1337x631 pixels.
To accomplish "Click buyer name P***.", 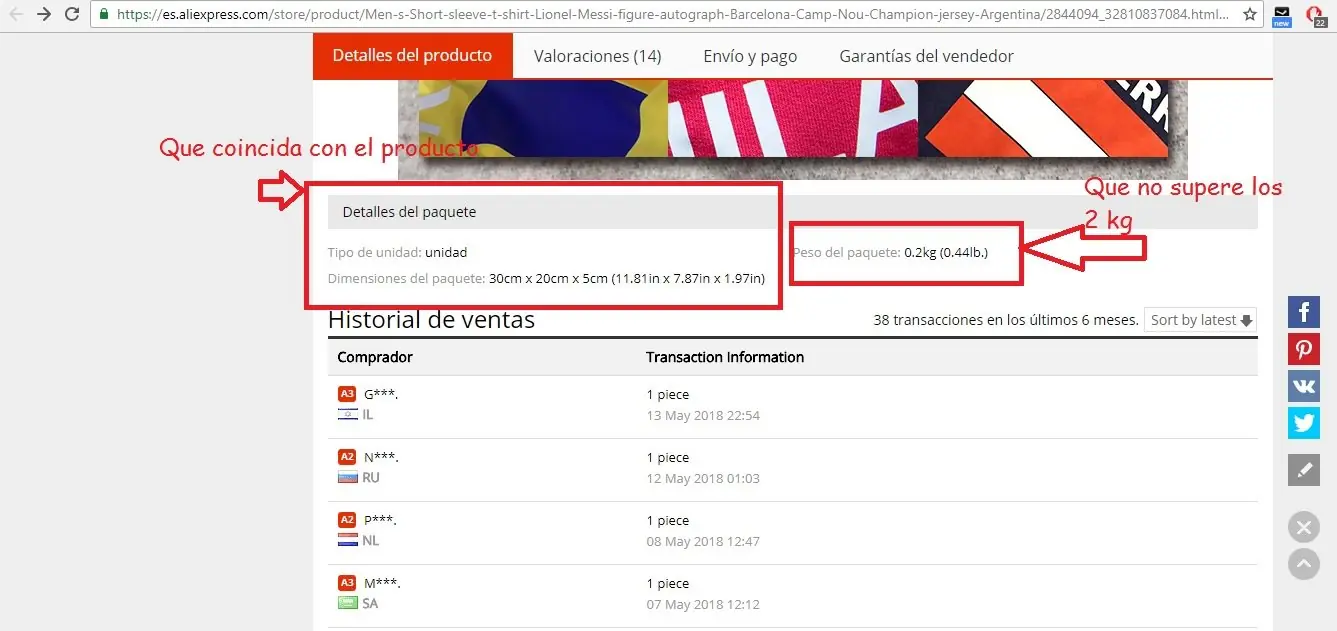I will 381,520.
